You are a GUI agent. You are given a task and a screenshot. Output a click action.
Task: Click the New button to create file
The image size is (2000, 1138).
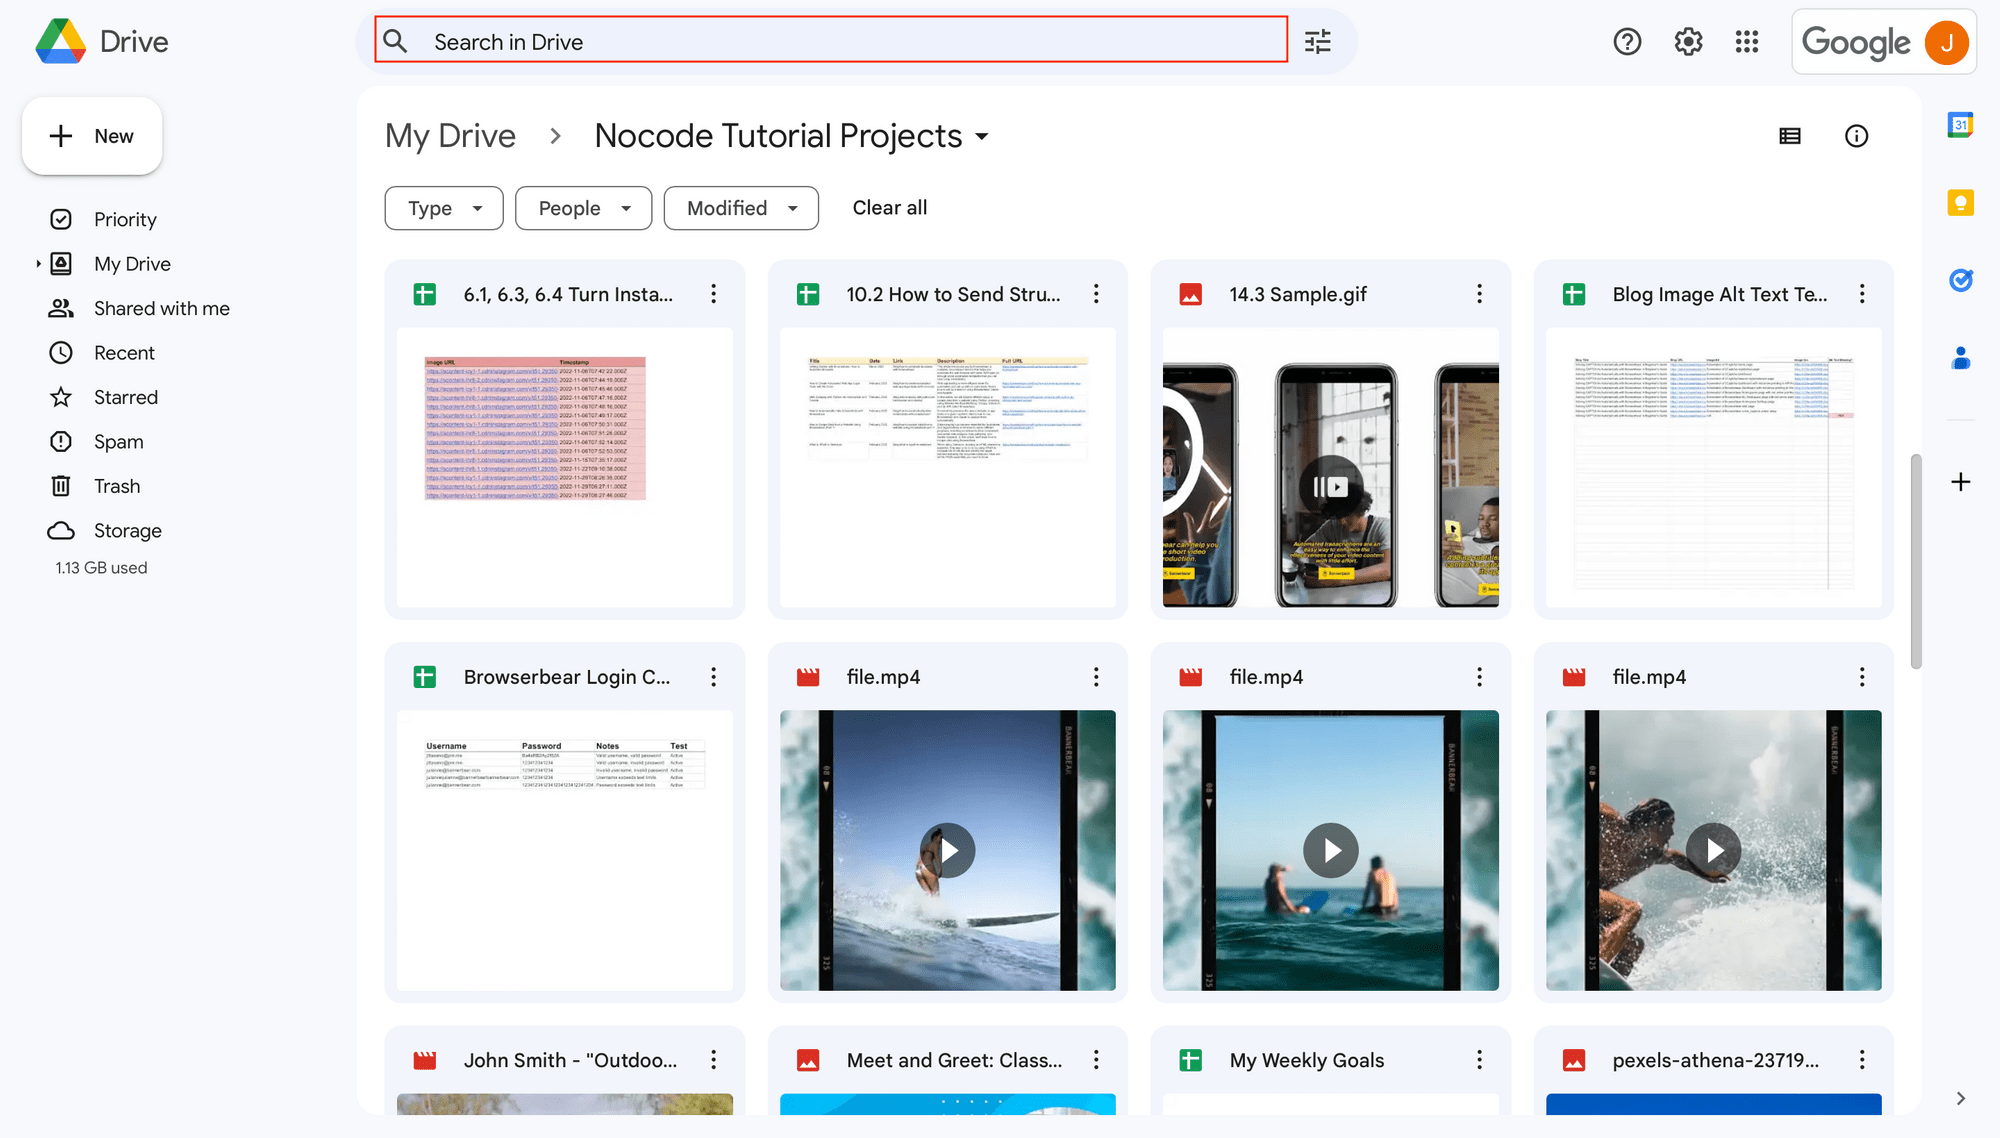92,136
